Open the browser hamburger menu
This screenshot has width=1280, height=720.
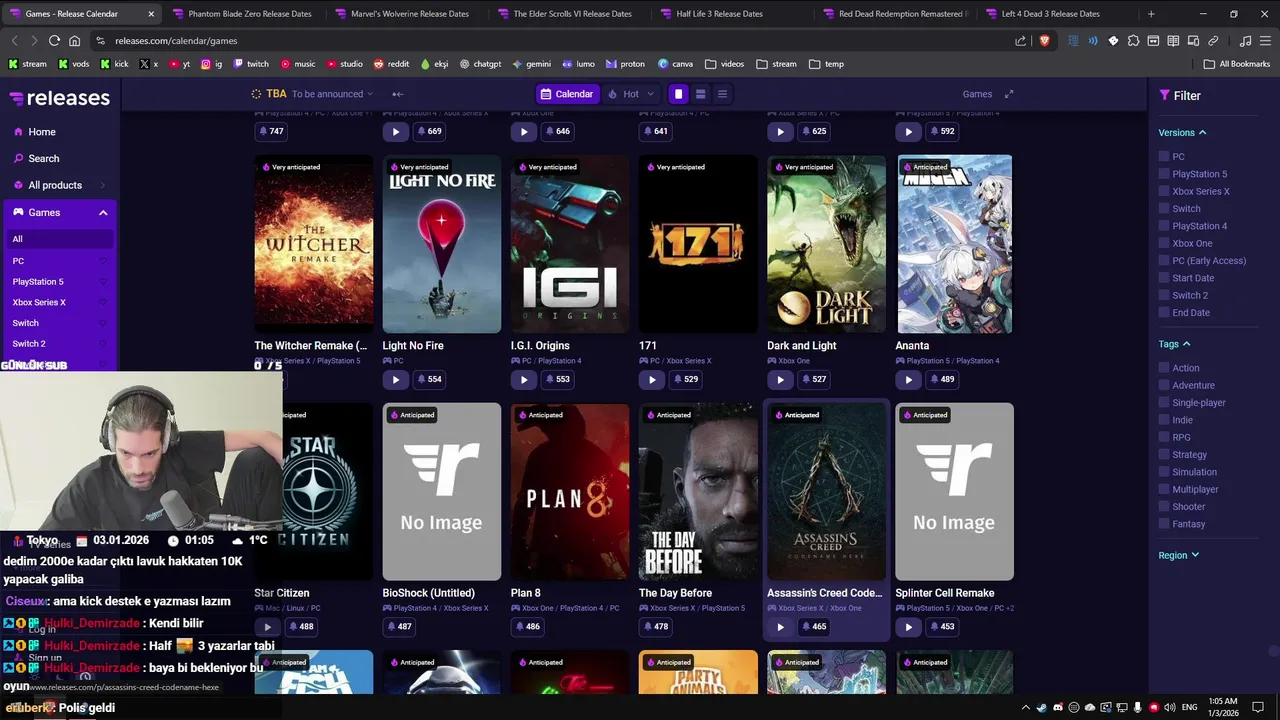tap(1265, 41)
